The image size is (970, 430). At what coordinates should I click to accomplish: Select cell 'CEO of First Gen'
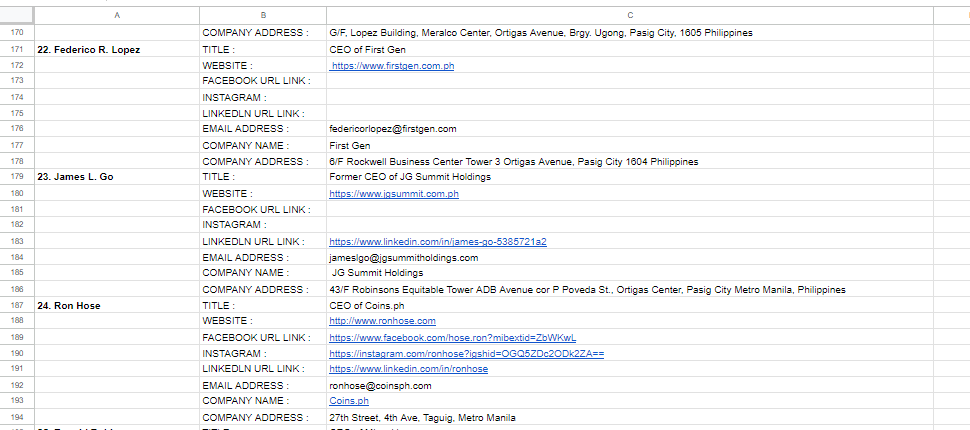(x=630, y=49)
